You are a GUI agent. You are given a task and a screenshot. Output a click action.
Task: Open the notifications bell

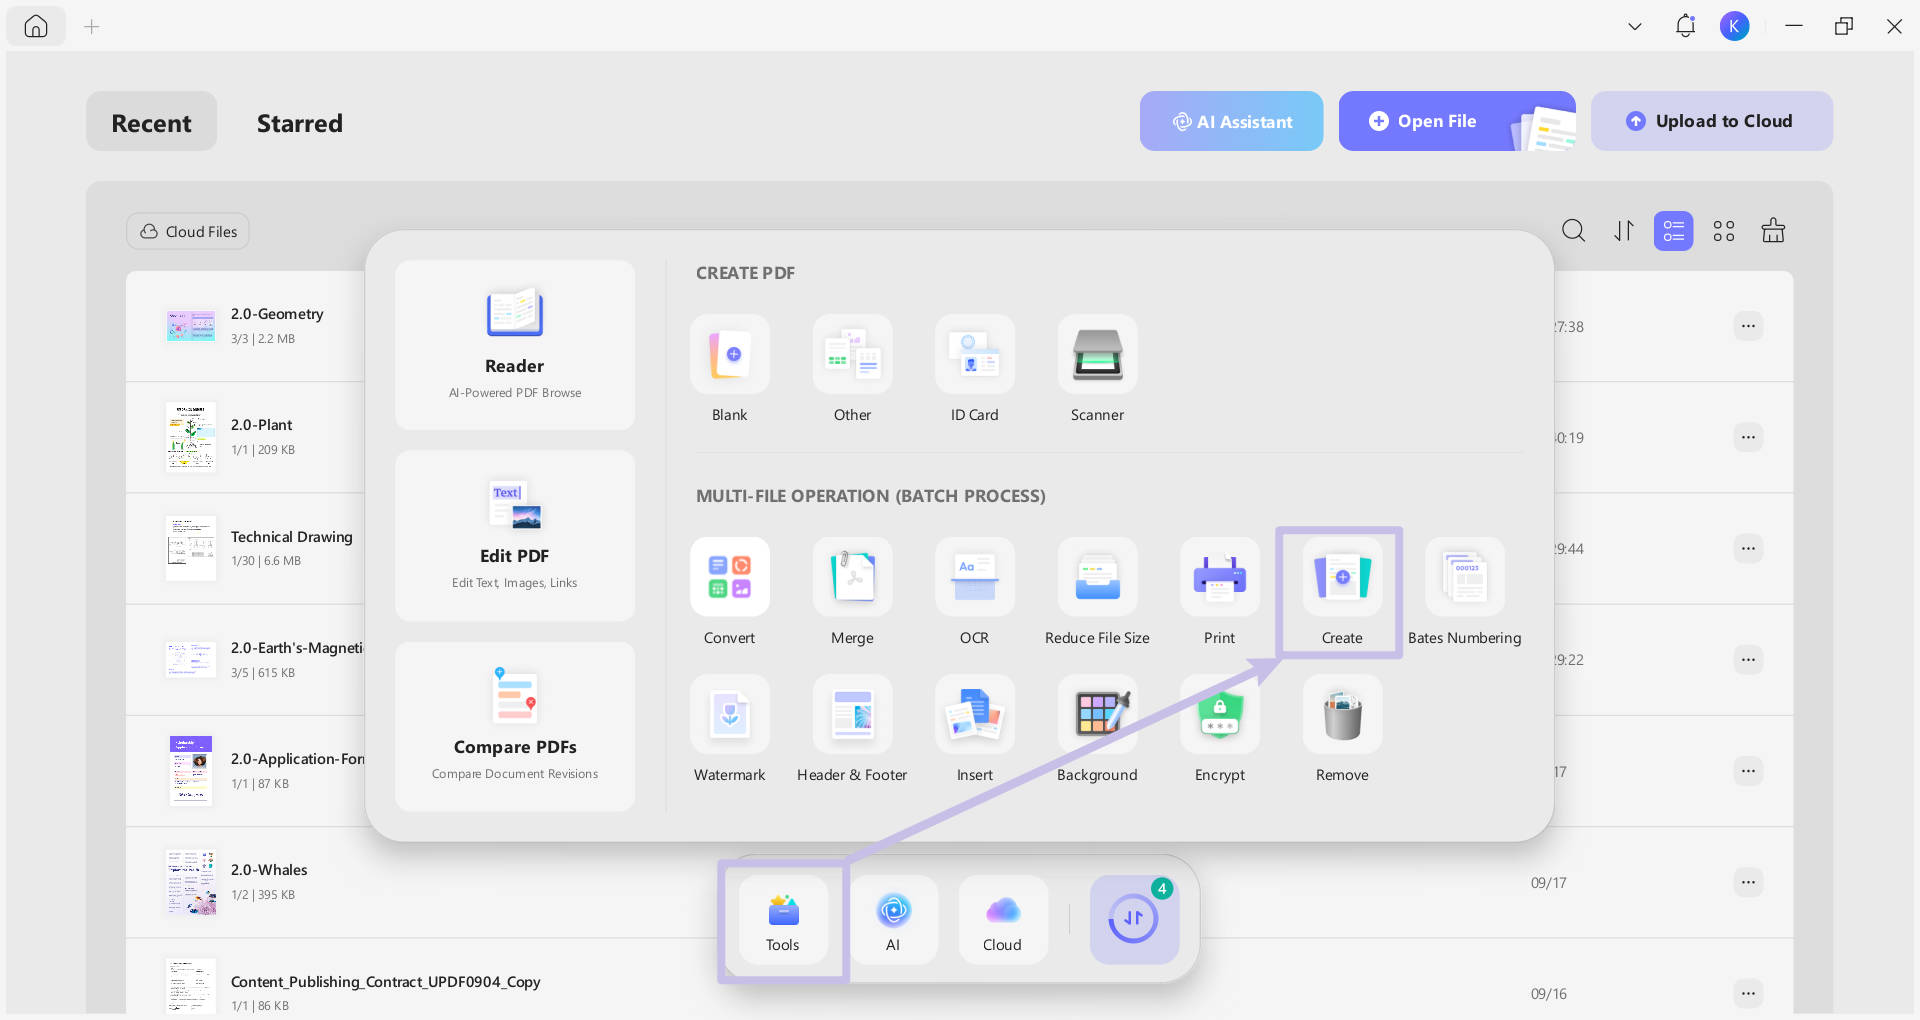coord(1685,26)
